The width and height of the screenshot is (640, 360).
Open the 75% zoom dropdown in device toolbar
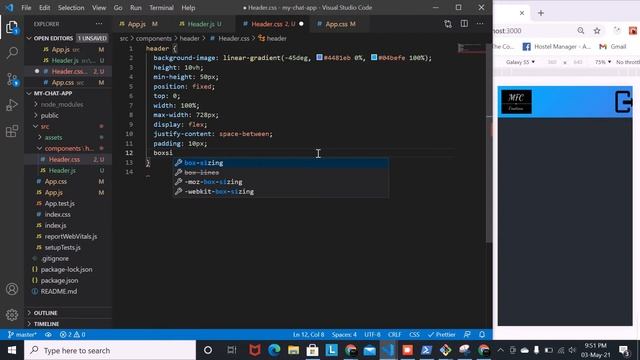(x=603, y=62)
